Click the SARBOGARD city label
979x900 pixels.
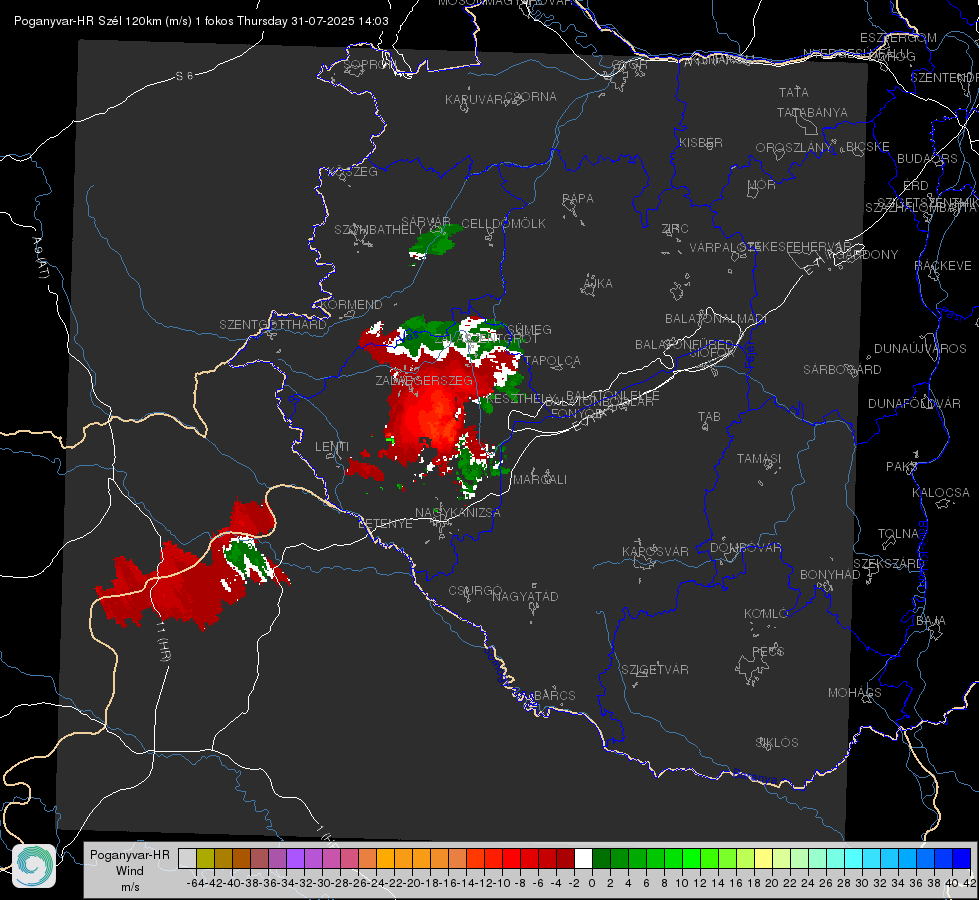tap(842, 369)
